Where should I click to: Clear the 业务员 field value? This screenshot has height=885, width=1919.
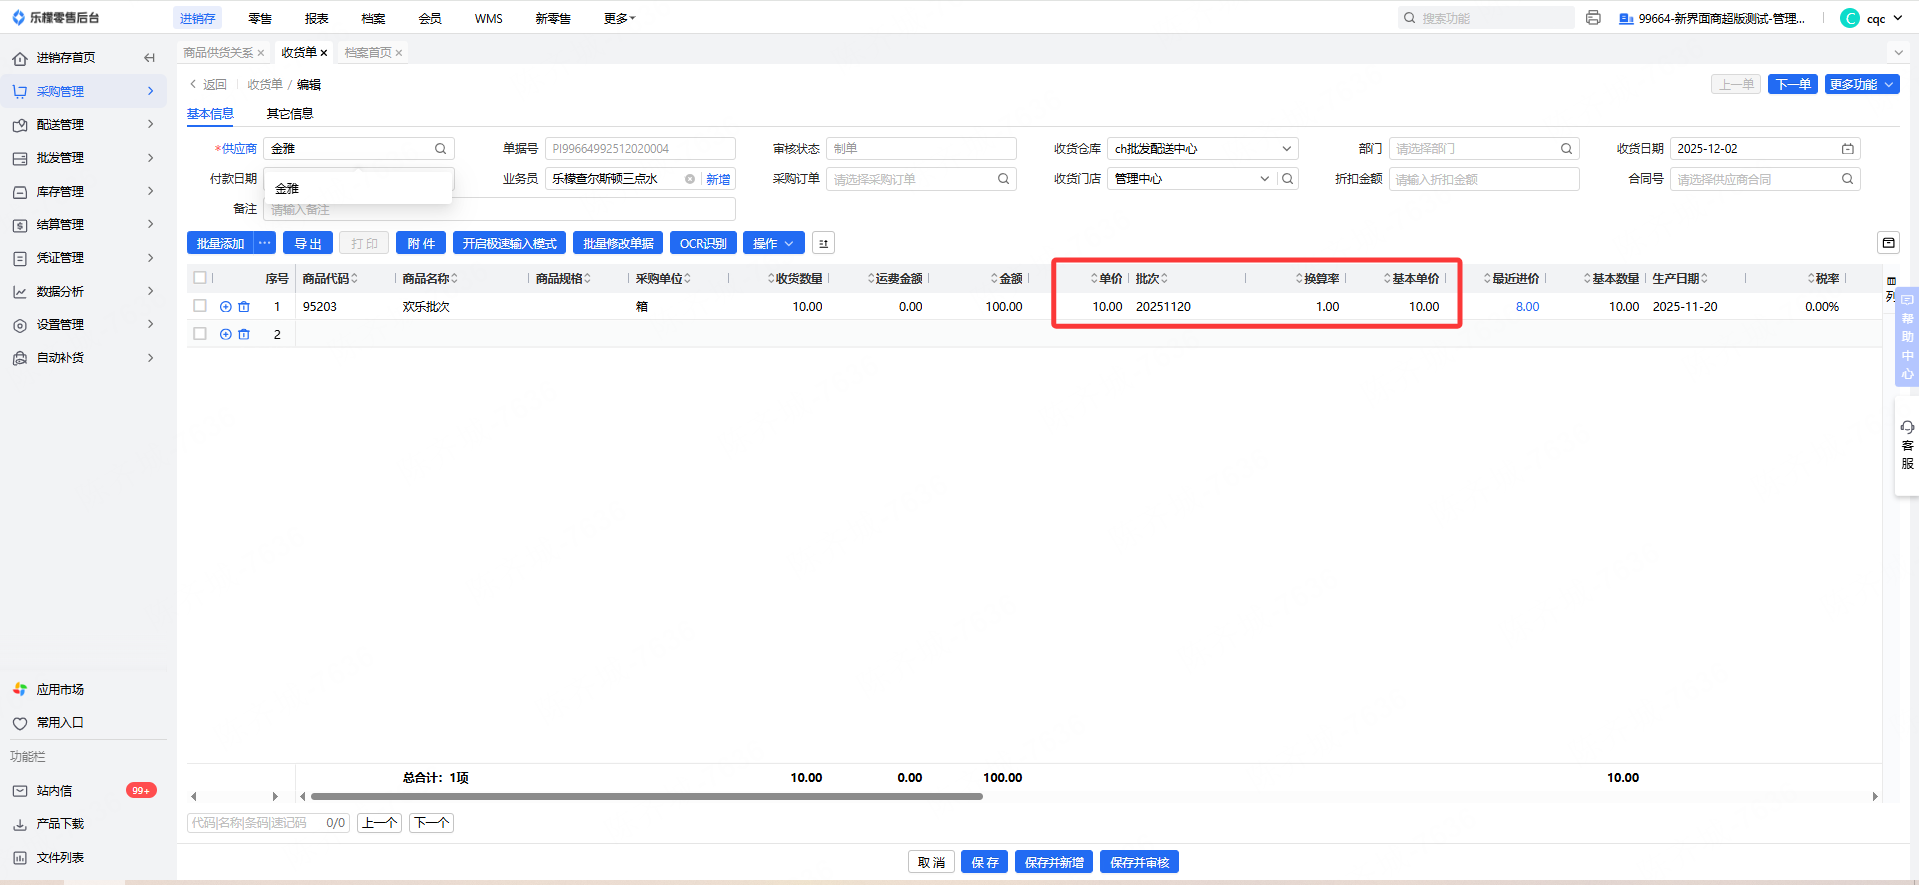(690, 179)
